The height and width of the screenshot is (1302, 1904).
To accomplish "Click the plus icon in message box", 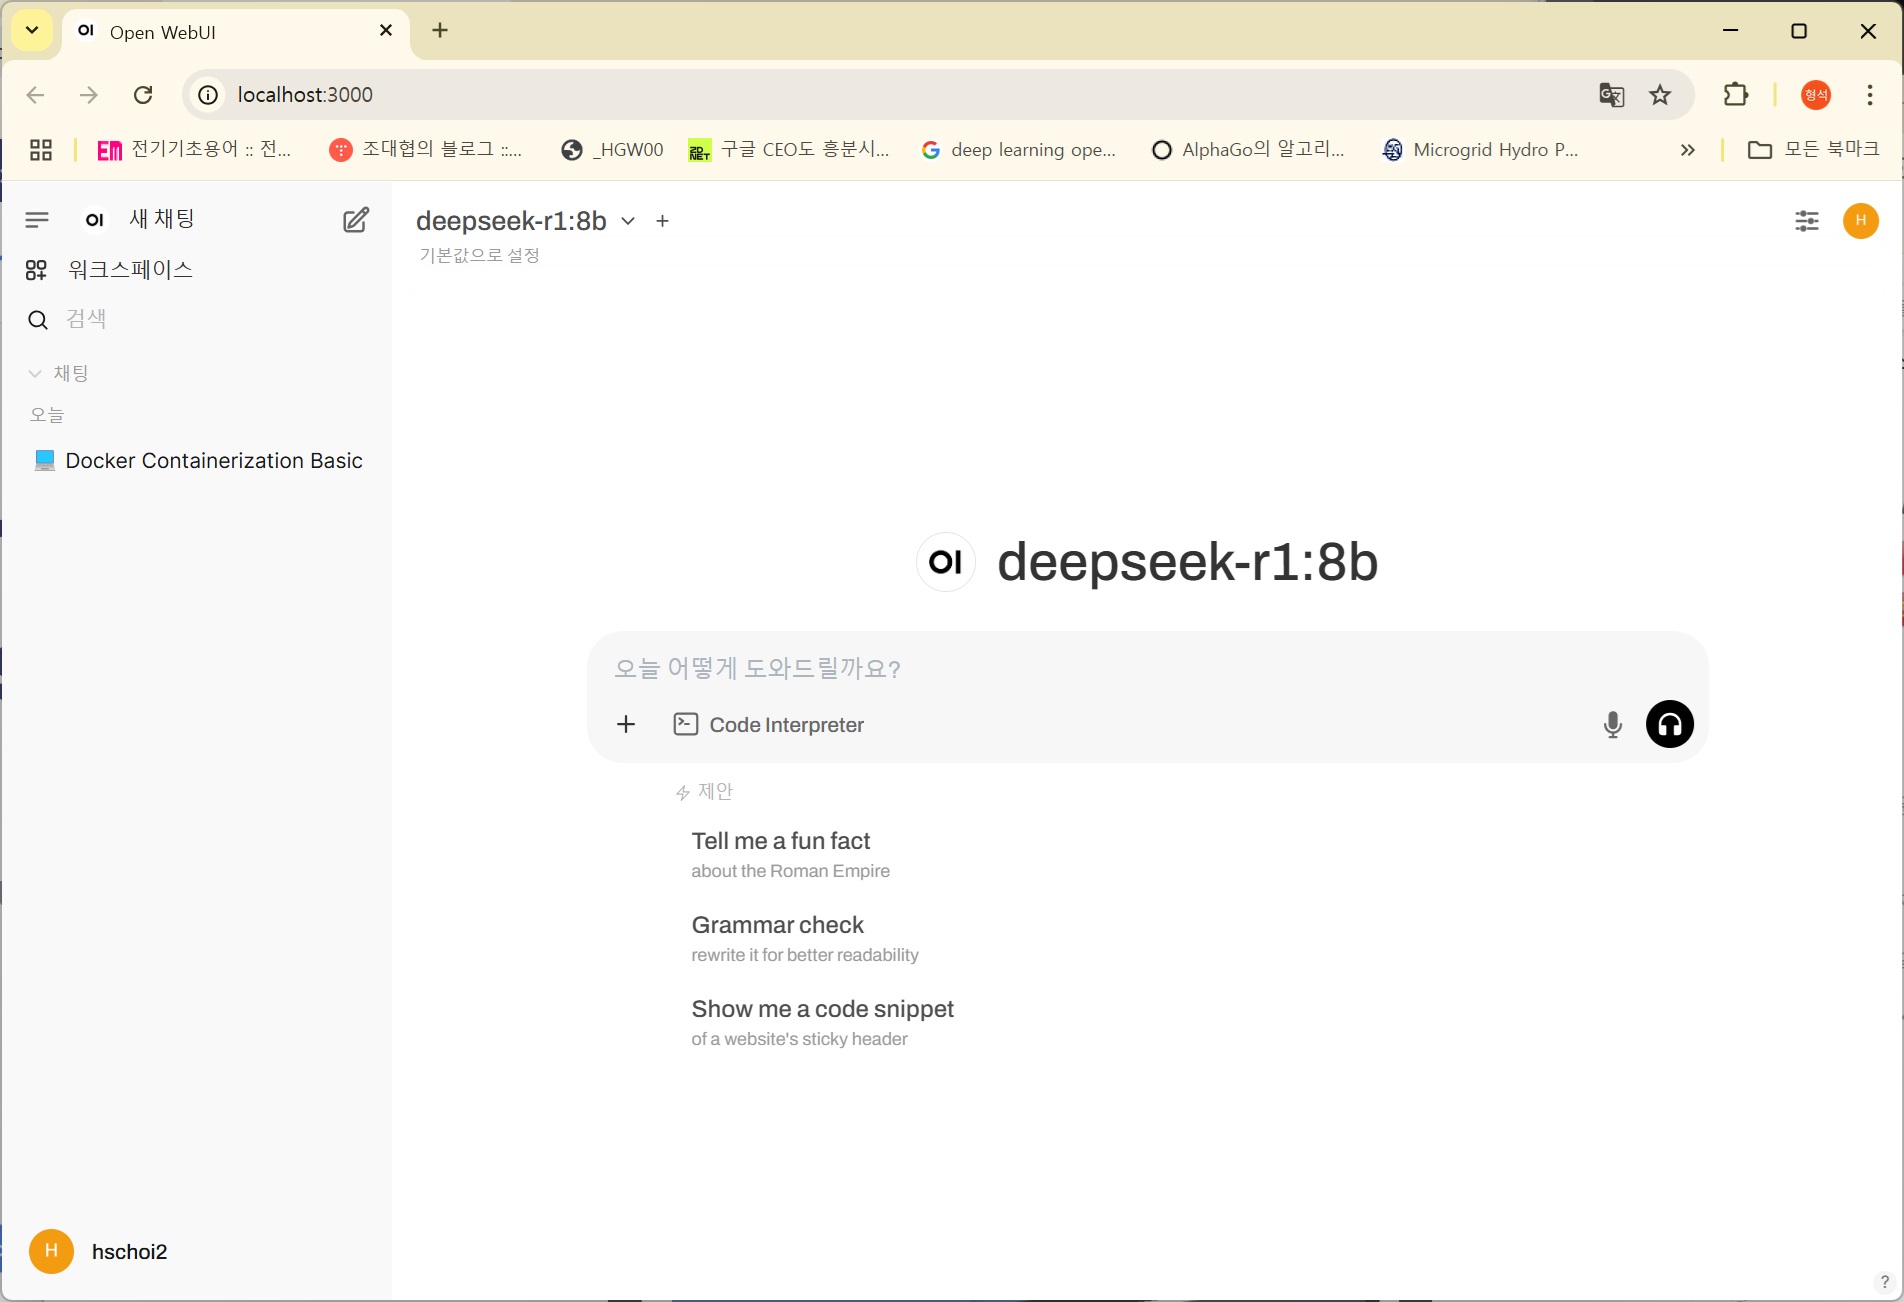I will click(x=626, y=725).
